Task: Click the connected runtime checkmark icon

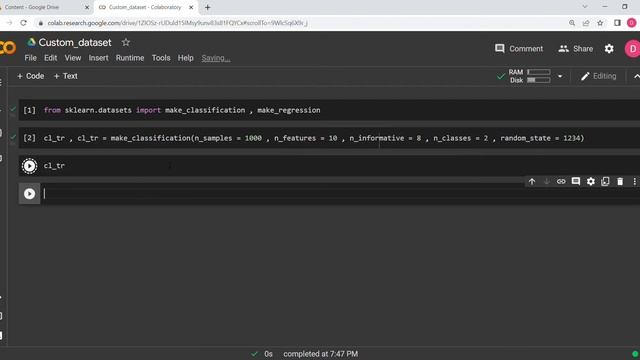Action: tap(501, 76)
